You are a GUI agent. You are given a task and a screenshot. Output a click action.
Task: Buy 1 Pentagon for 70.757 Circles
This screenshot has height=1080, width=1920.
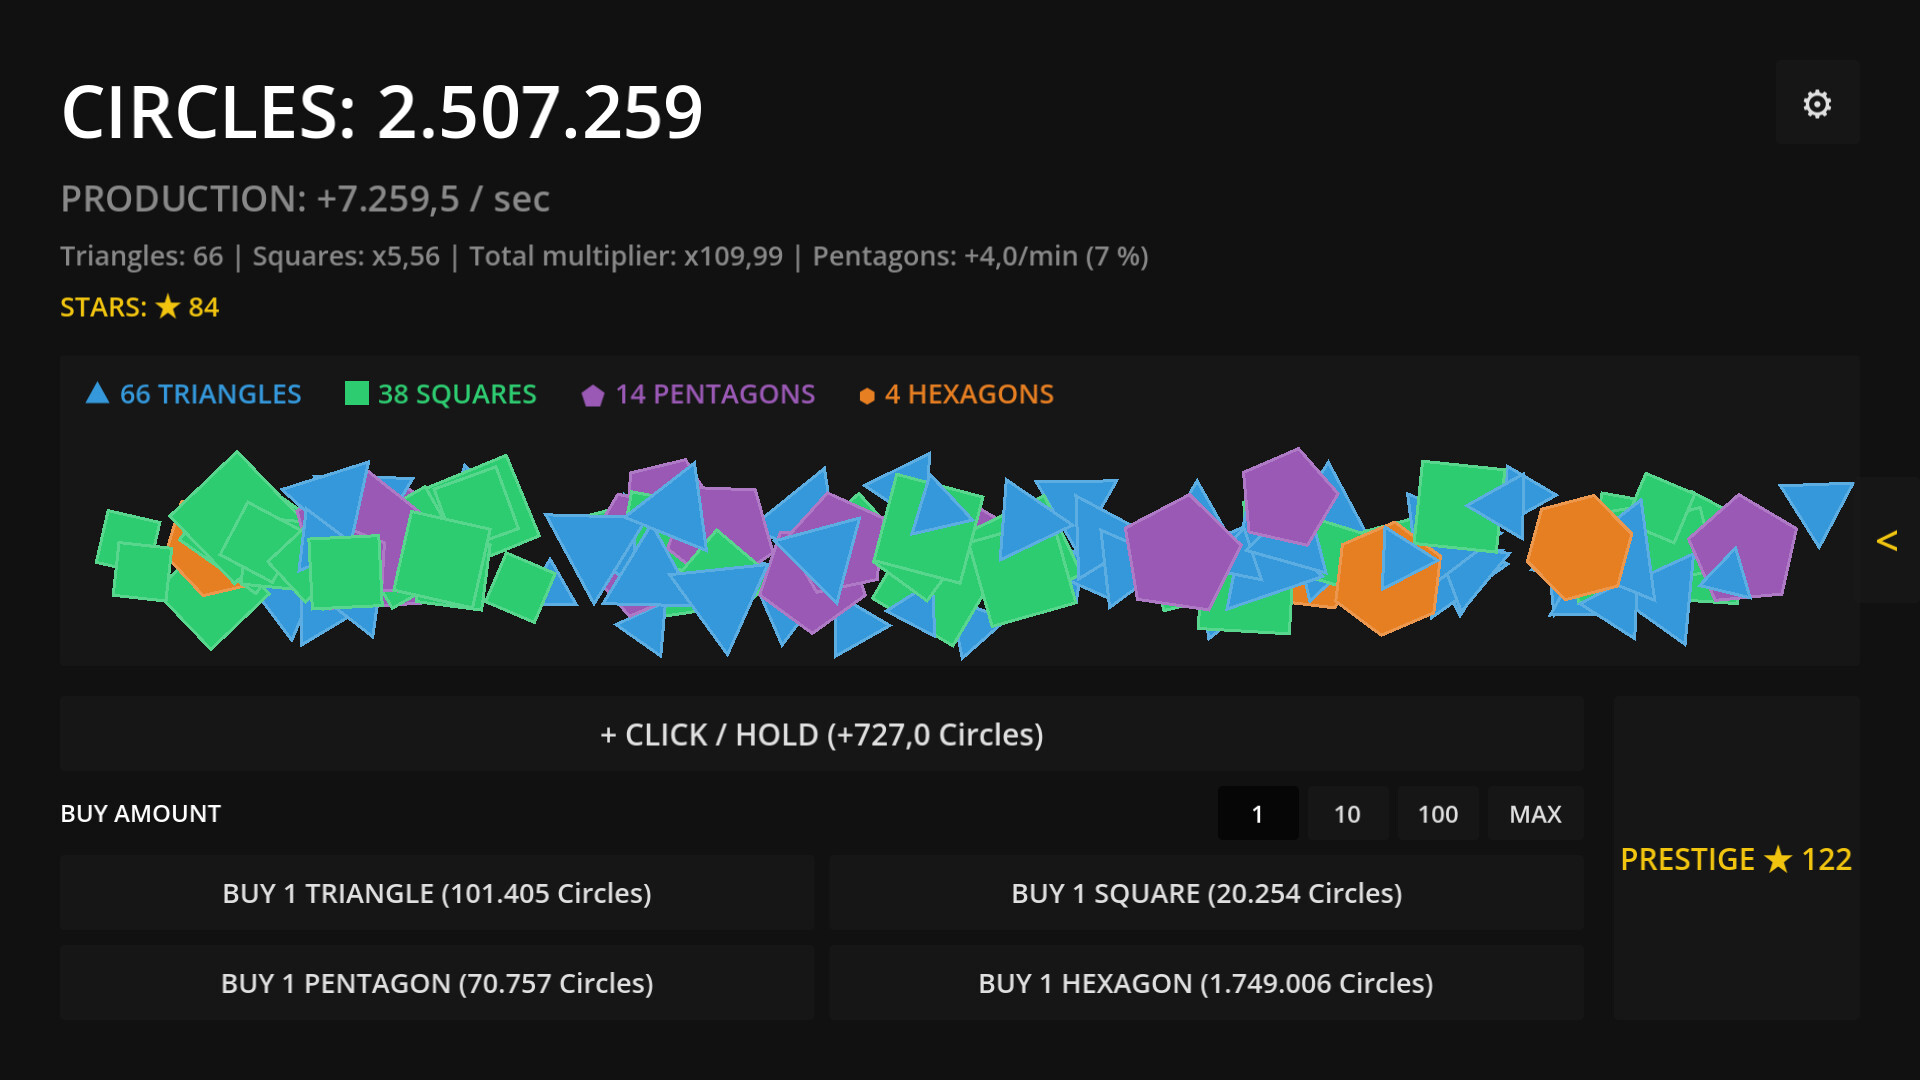tap(437, 983)
